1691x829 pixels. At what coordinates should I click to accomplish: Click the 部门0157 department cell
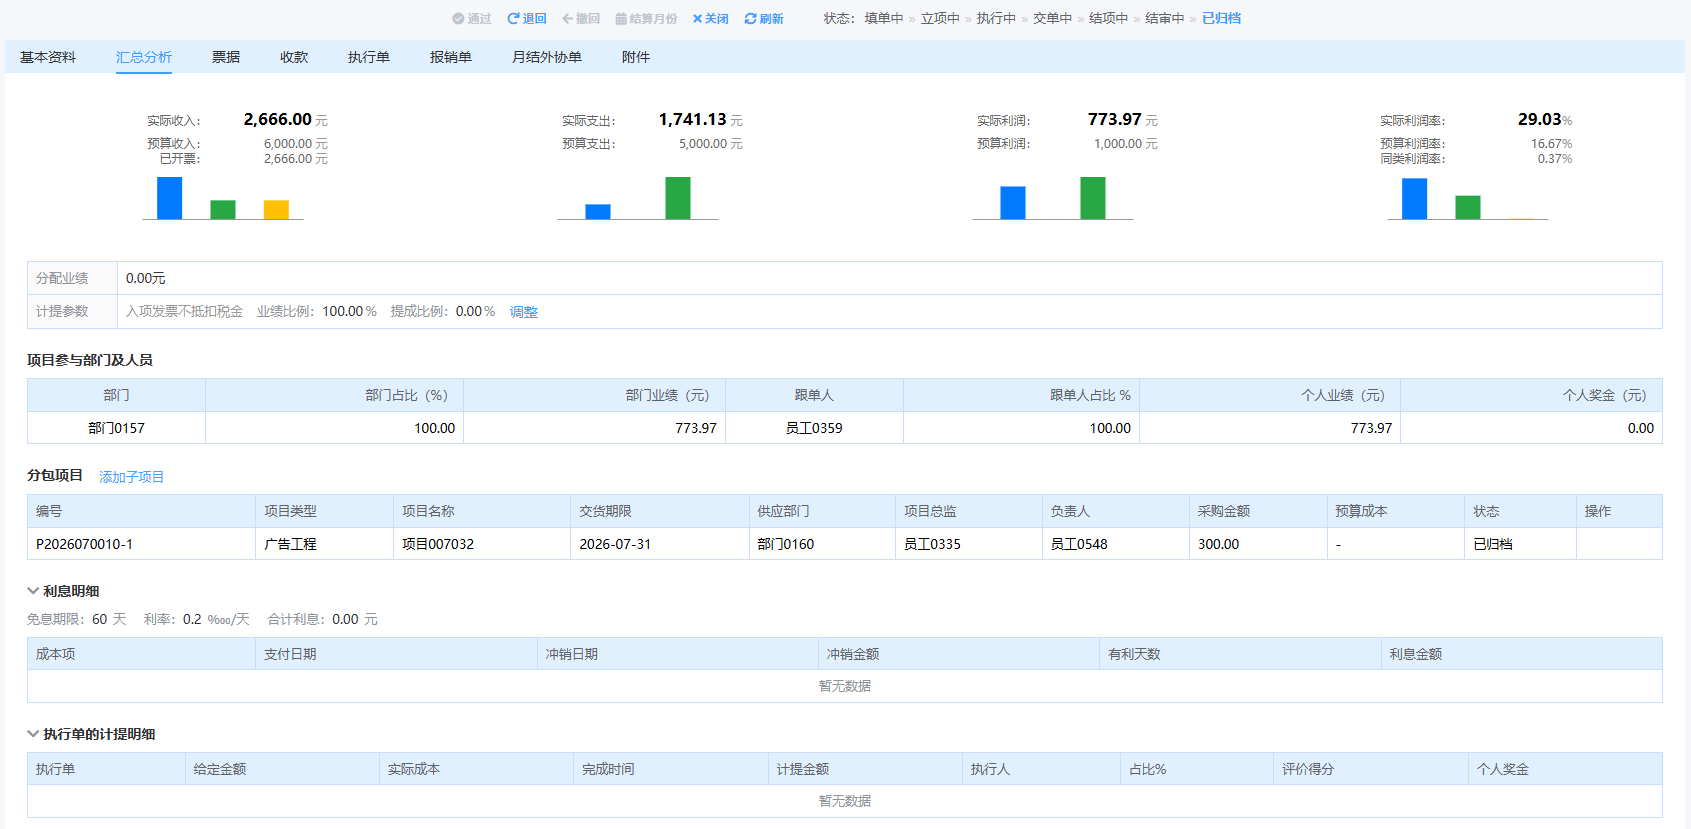pos(116,428)
